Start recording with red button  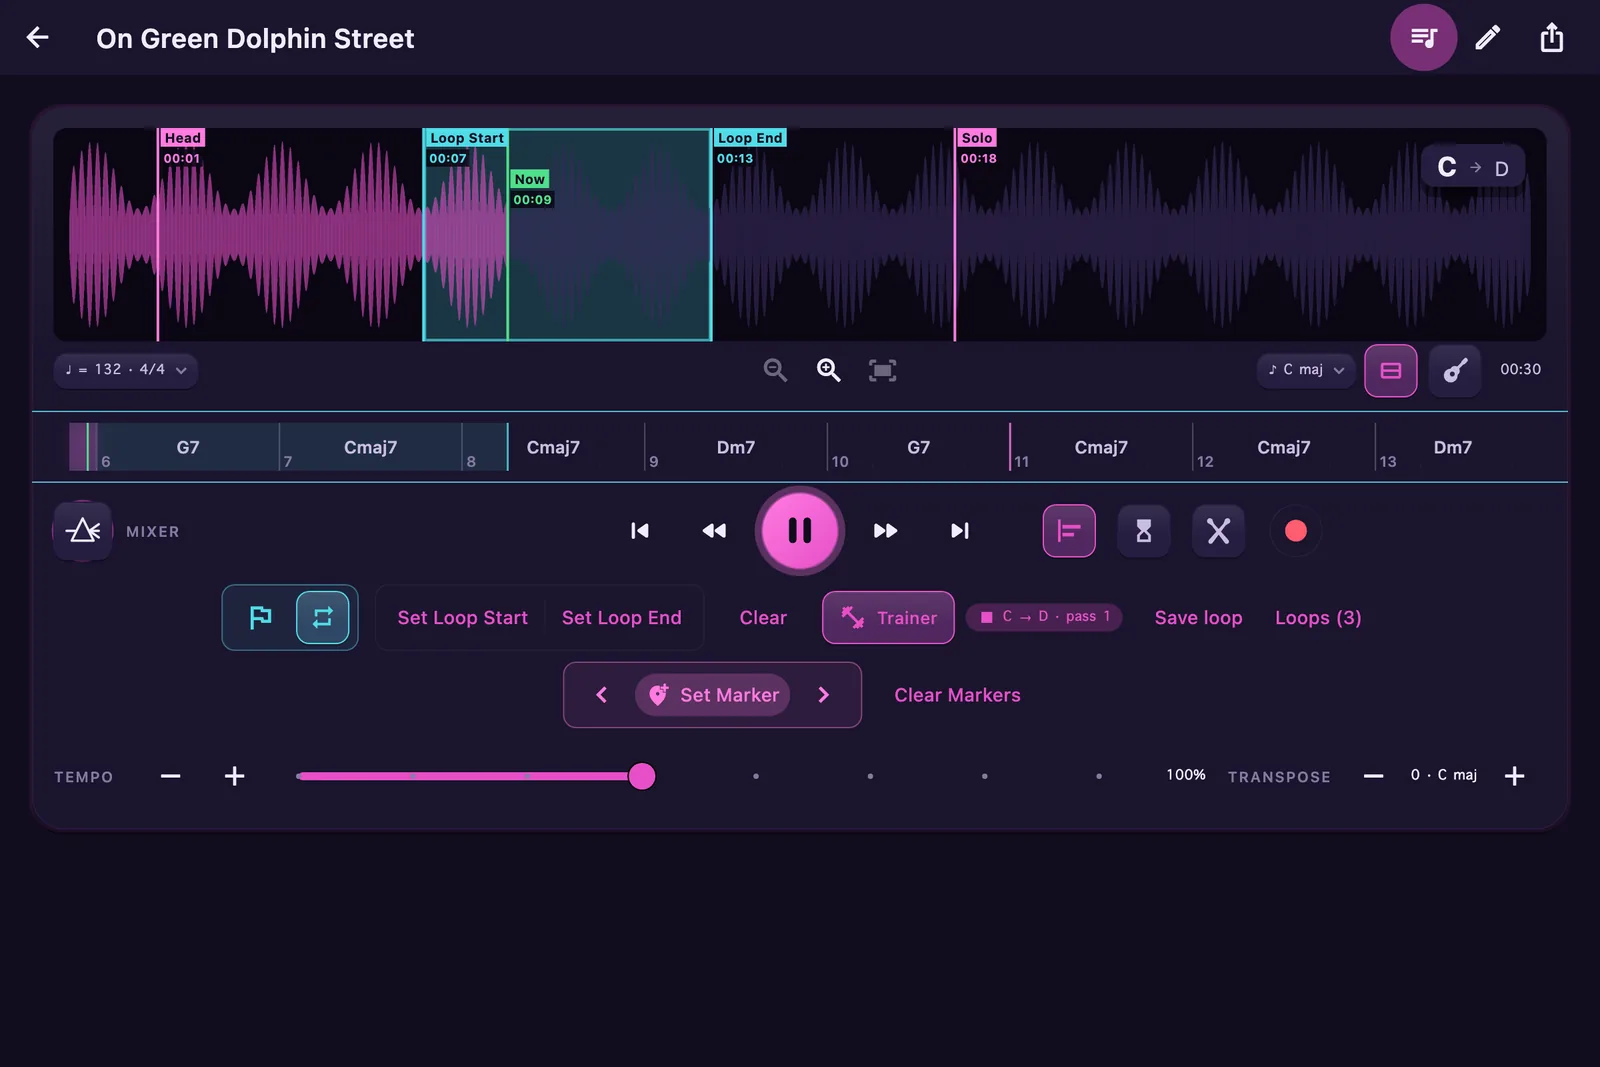1296,531
